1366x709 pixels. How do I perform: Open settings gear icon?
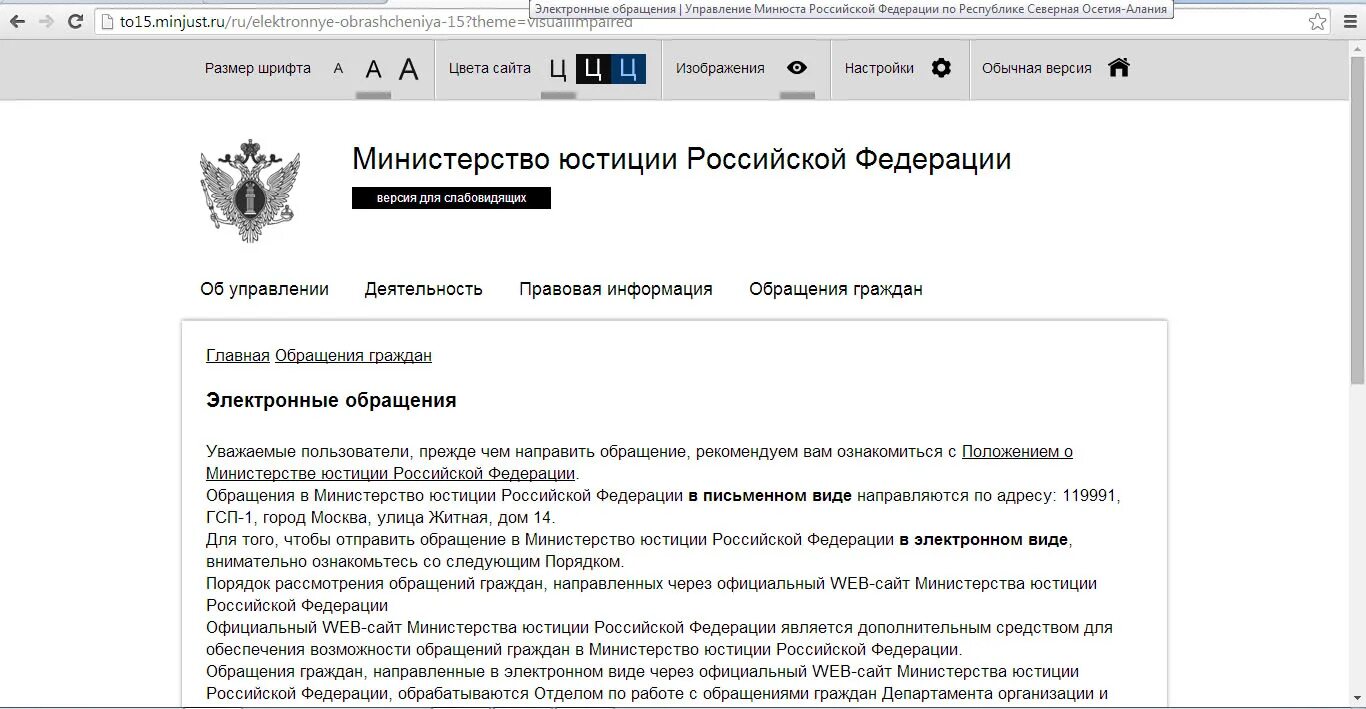pyautogui.click(x=941, y=68)
